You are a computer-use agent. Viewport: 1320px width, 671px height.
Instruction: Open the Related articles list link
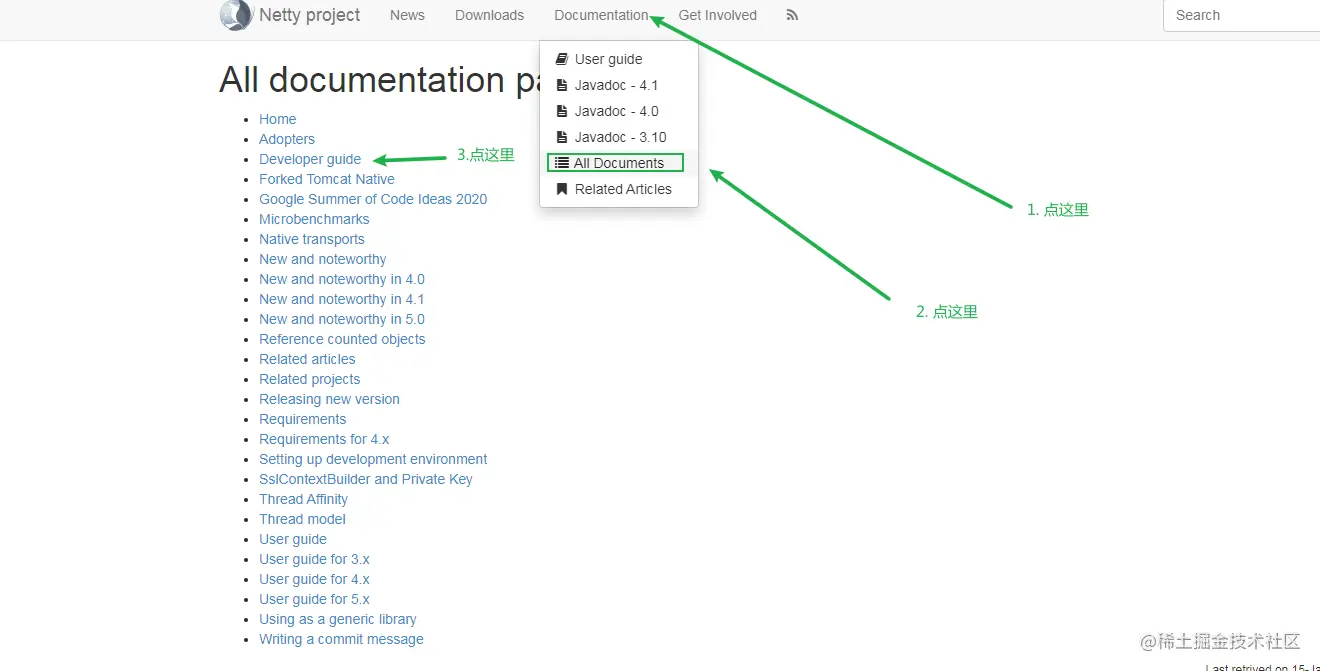(307, 359)
